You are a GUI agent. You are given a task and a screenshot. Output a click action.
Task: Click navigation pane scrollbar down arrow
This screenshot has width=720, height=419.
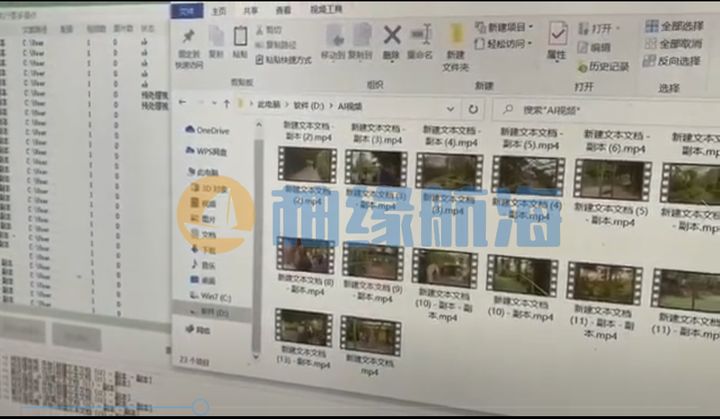pyautogui.click(x=256, y=356)
